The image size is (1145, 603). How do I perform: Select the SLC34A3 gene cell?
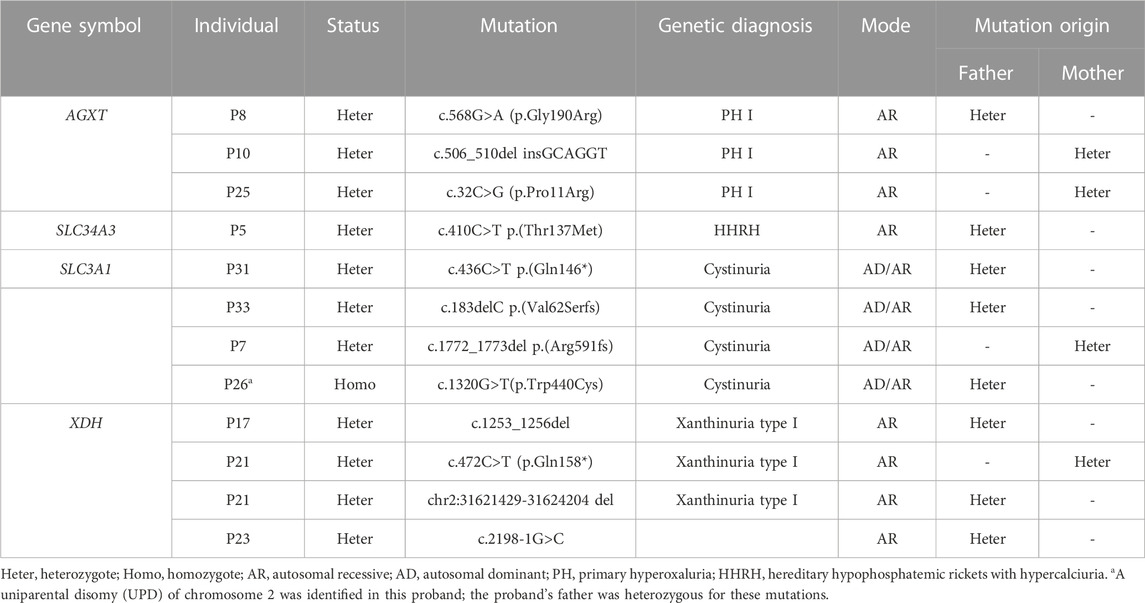(x=86, y=231)
